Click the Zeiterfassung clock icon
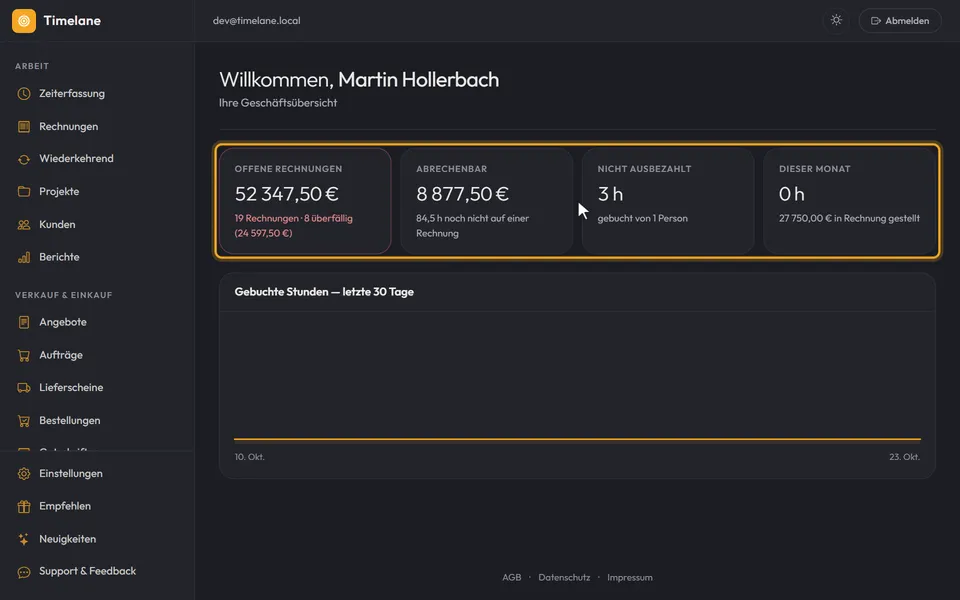The height and width of the screenshot is (600, 960). tap(24, 94)
